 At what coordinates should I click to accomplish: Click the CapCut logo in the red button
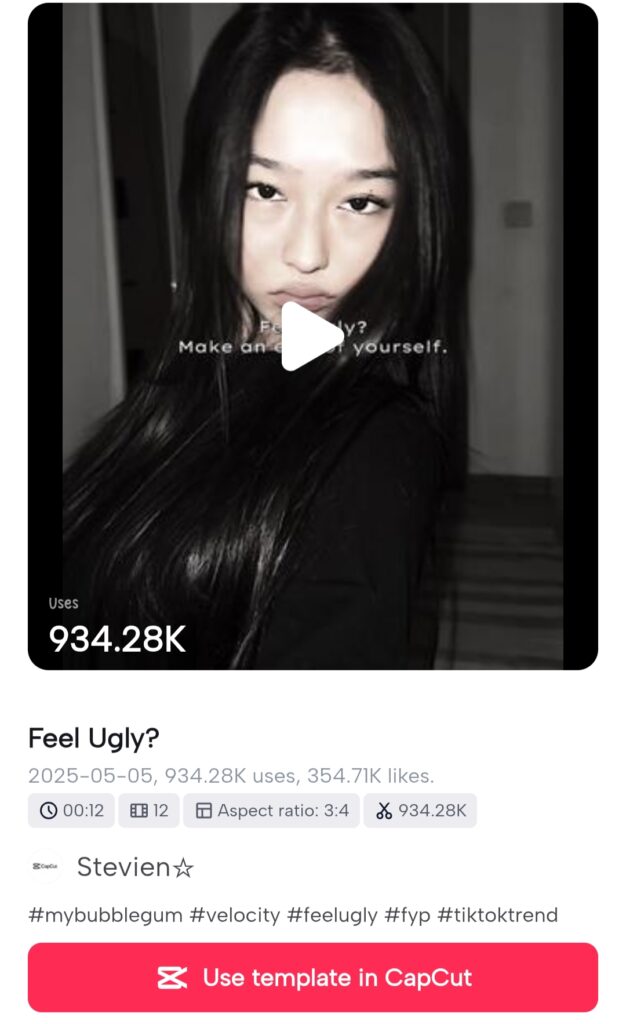click(172, 978)
